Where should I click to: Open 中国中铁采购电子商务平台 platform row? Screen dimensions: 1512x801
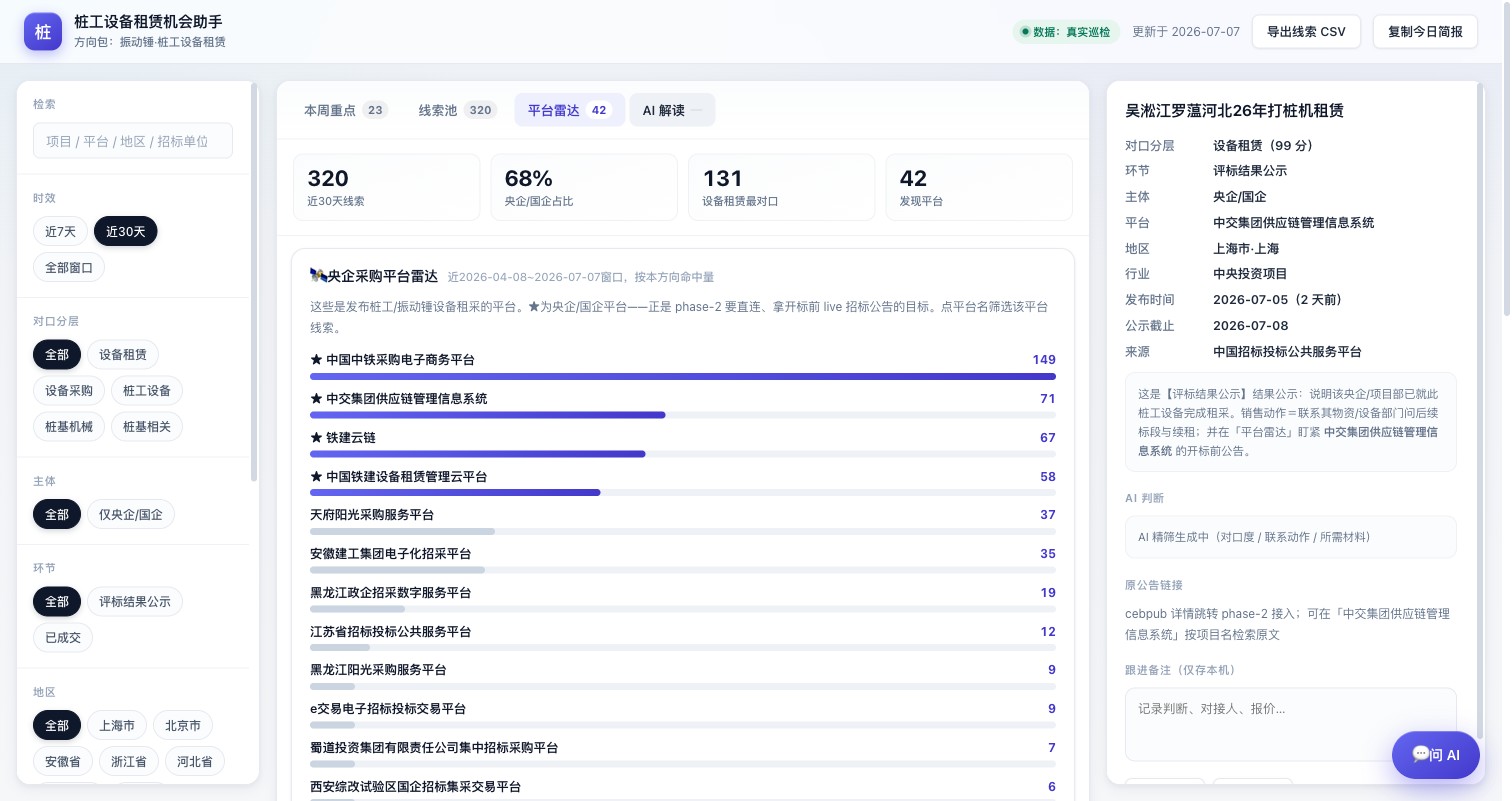click(x=683, y=365)
